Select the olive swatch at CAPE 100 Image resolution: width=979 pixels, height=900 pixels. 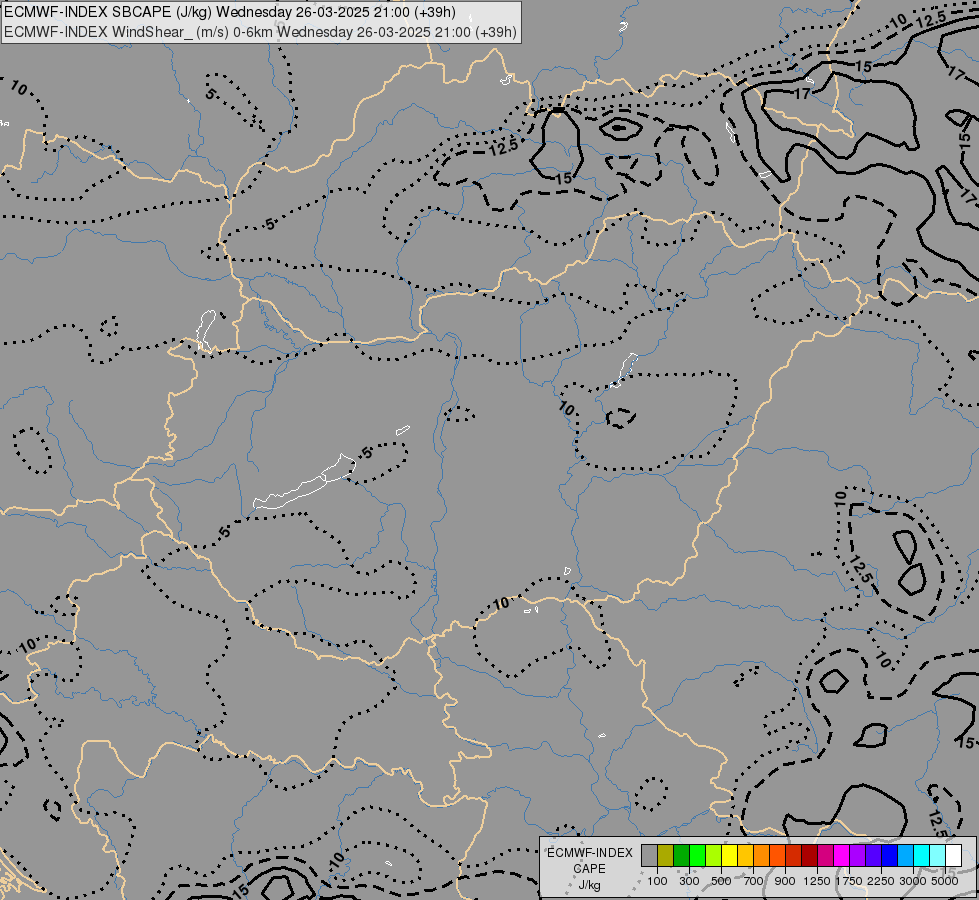[x=666, y=856]
